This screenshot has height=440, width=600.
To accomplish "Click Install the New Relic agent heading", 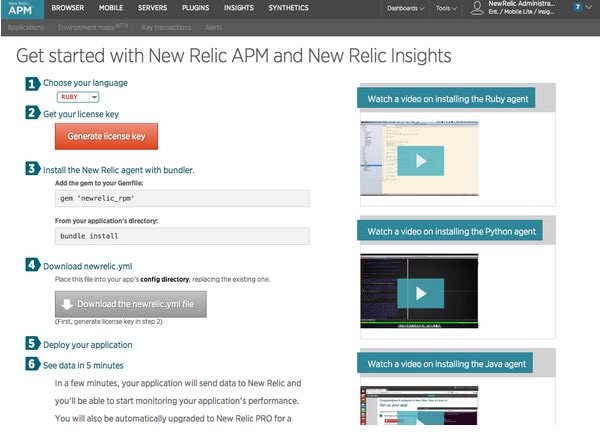I will [119, 170].
